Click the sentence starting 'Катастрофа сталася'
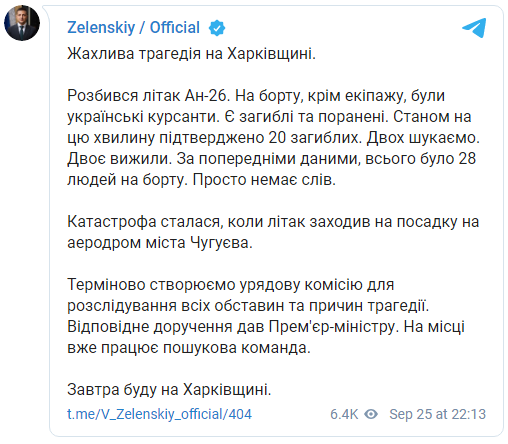 click(x=273, y=232)
